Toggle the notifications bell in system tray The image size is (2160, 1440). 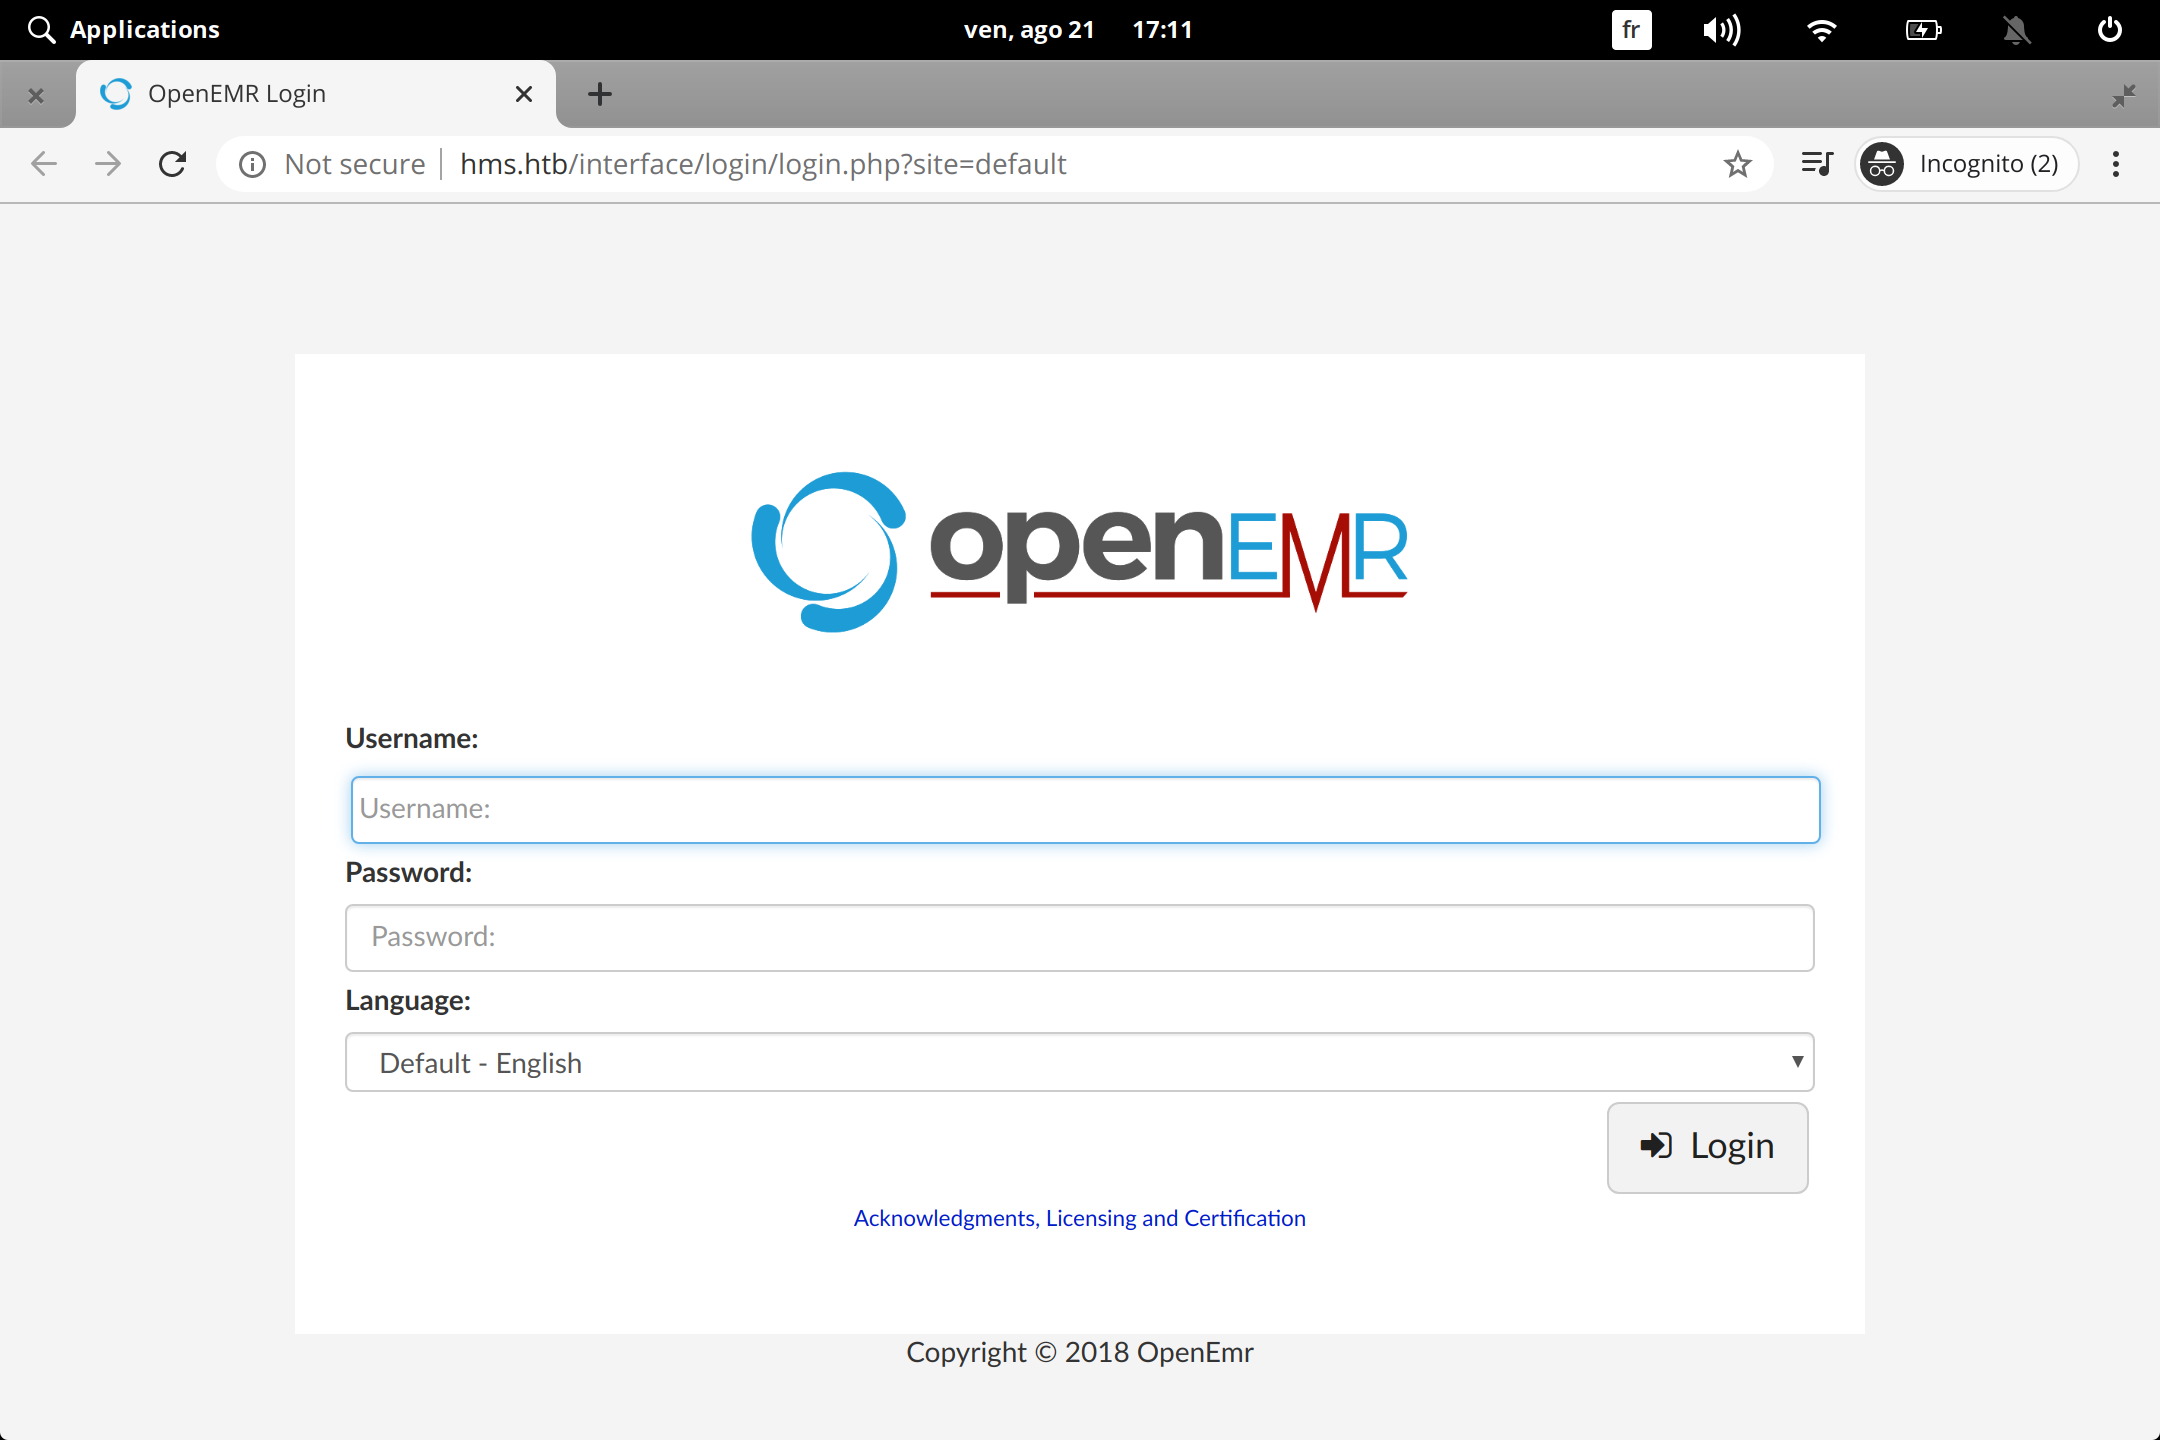pyautogui.click(x=2016, y=30)
